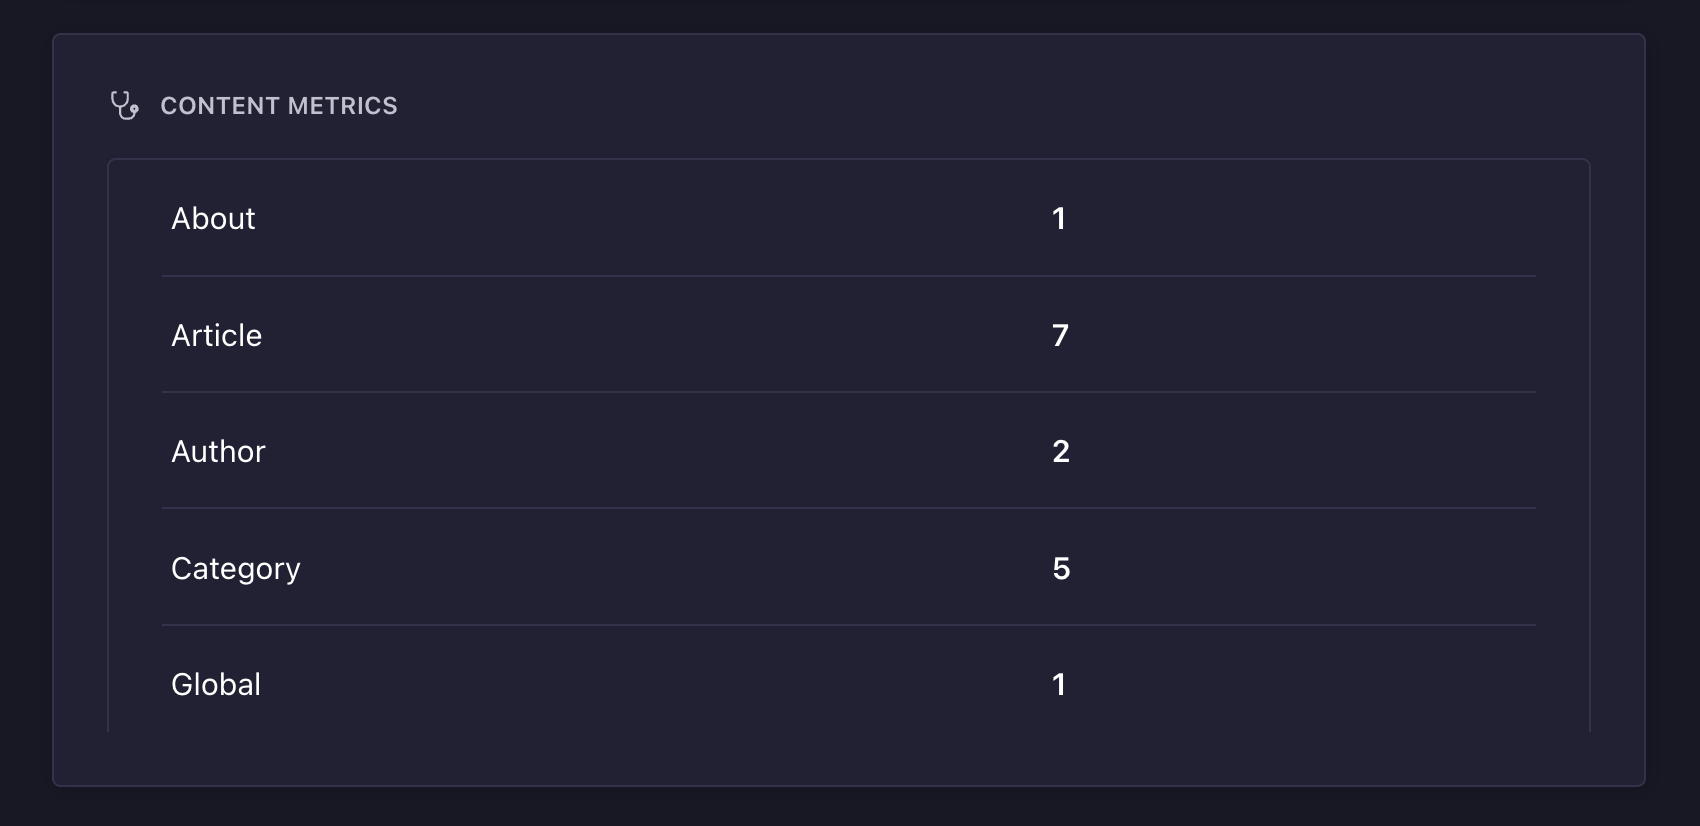
Task: Click the Author label text
Action: click(x=218, y=452)
